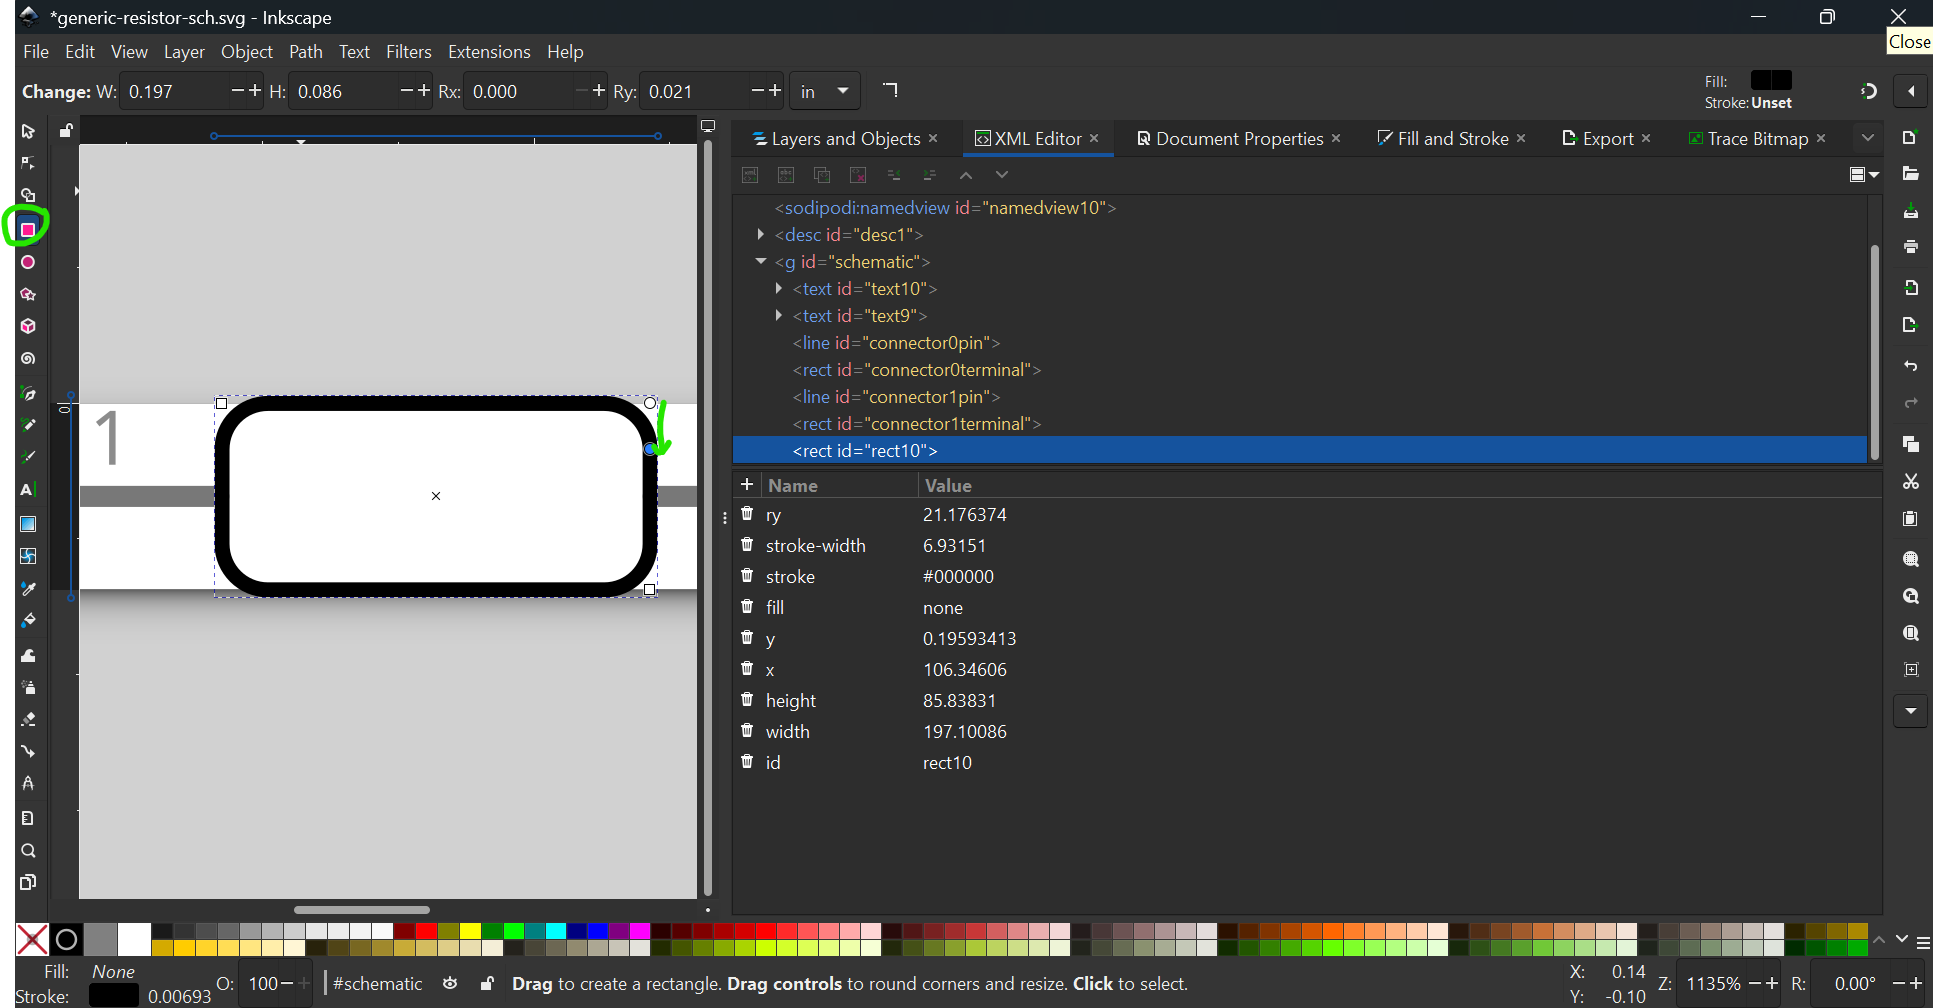Collapse the schematic group node
This screenshot has height=1008, width=1933.
[x=761, y=262]
